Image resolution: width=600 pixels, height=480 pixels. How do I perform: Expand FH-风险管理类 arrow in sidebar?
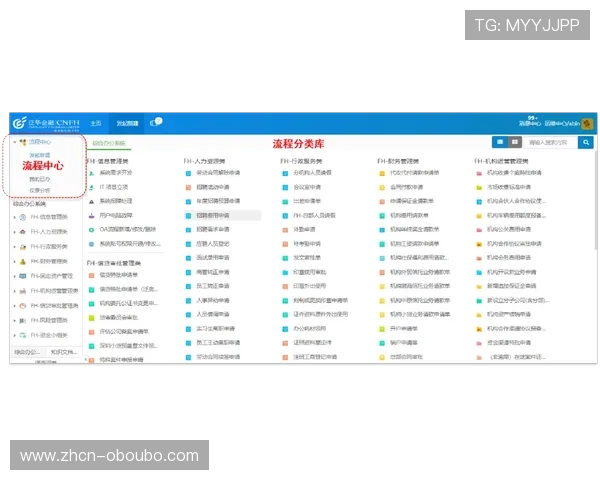15,321
